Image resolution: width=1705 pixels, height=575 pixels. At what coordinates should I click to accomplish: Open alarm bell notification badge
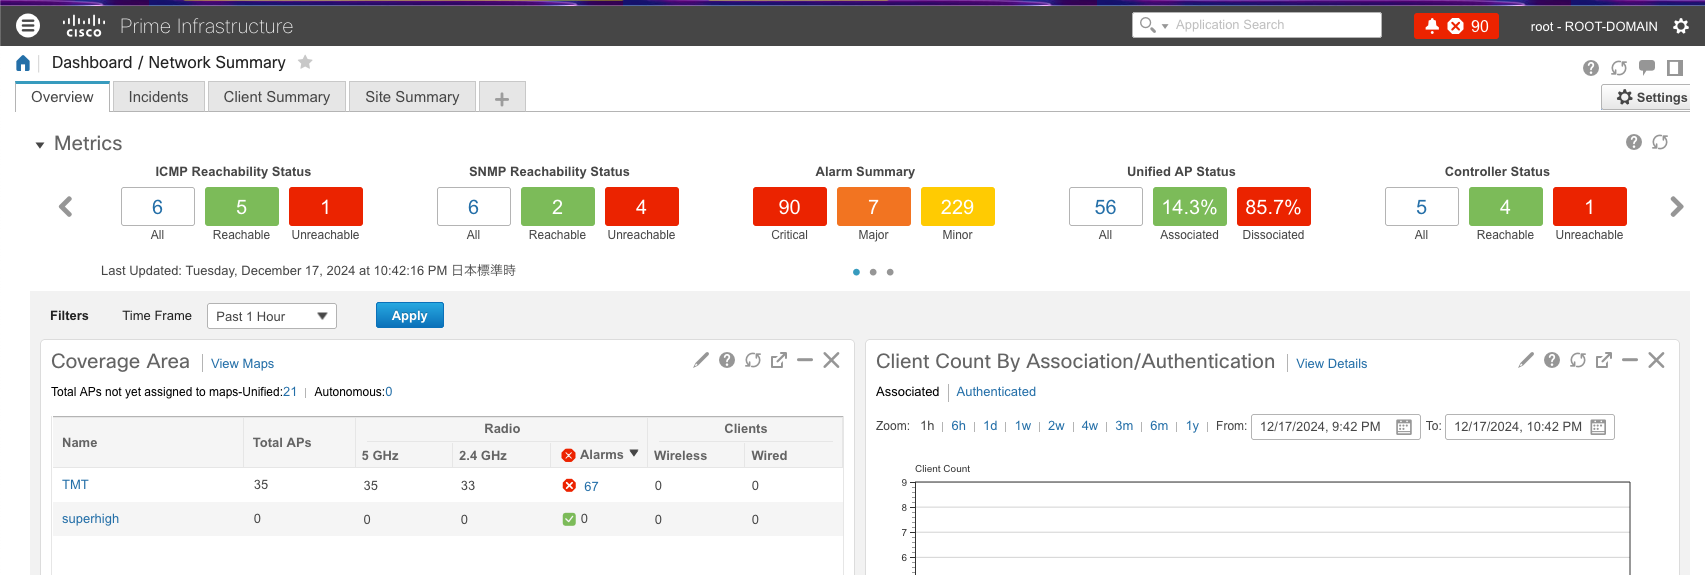pos(1456,26)
